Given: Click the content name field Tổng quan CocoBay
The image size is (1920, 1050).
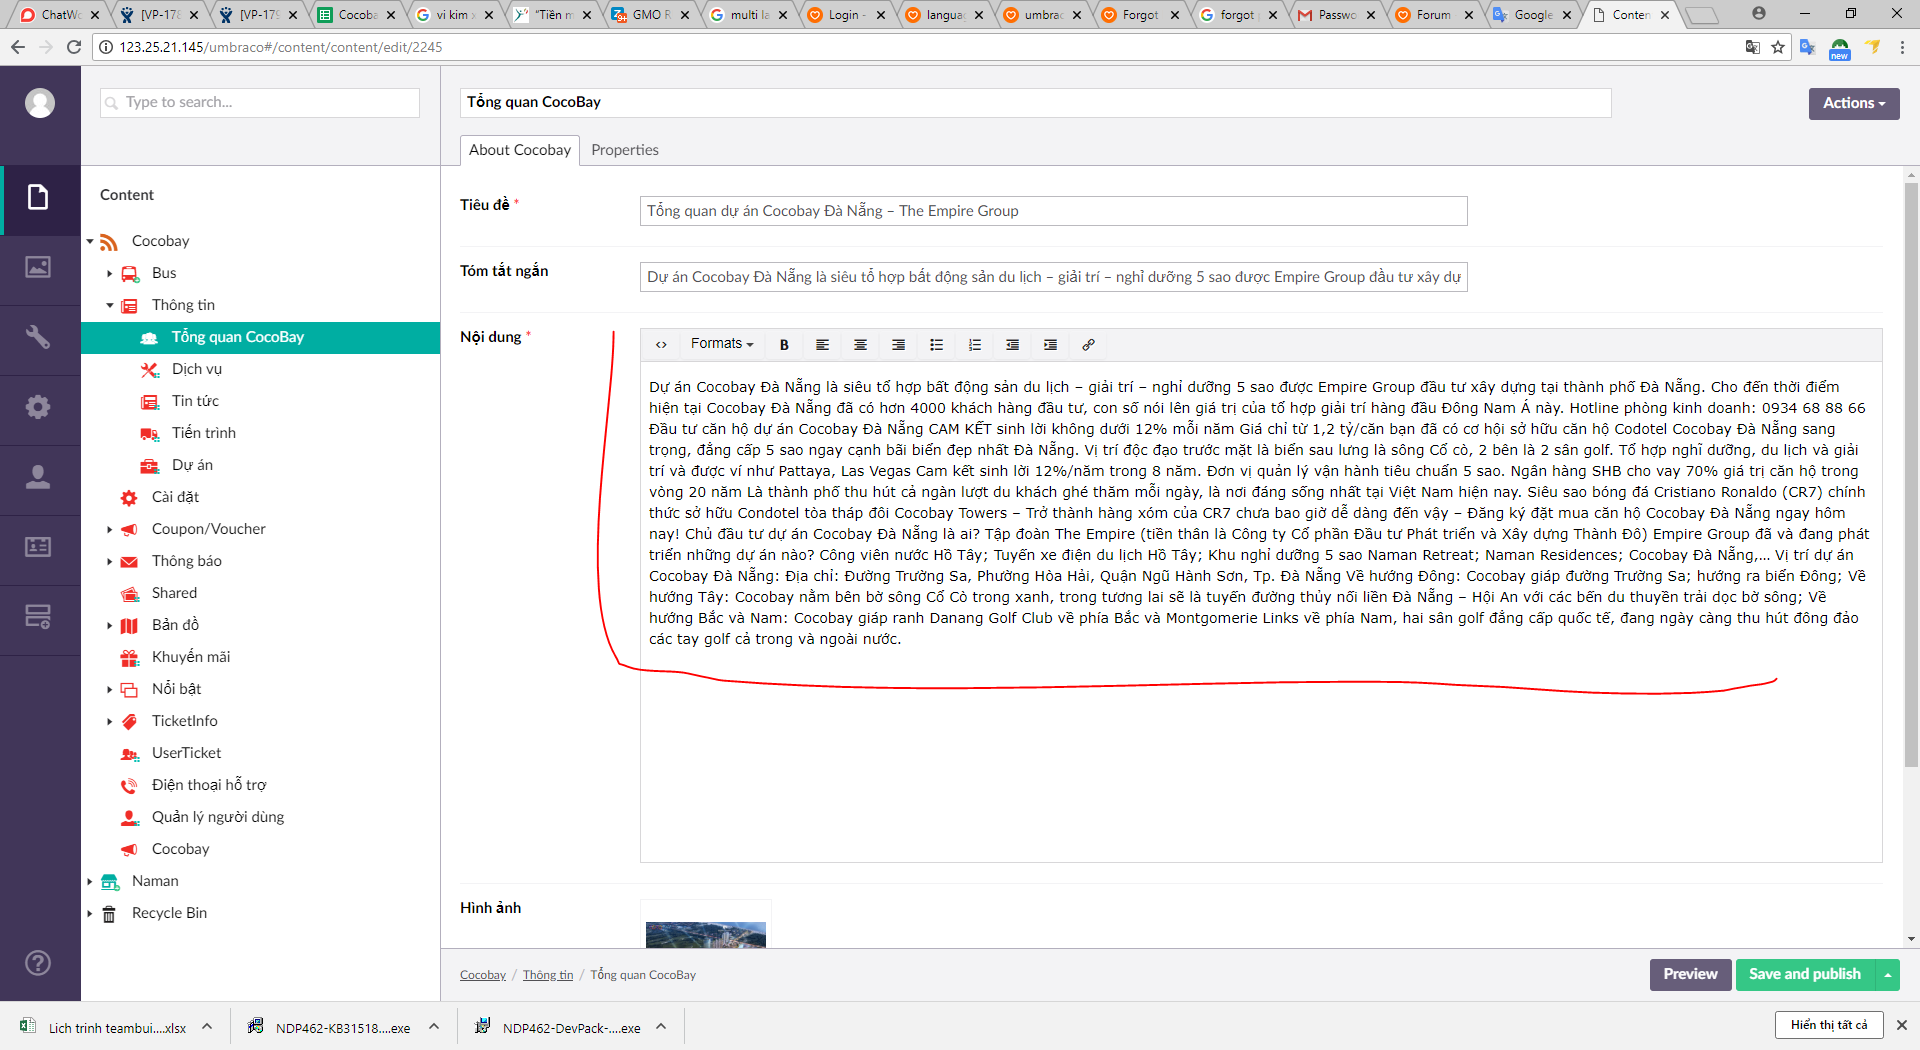Looking at the screenshot, I should 1035,102.
